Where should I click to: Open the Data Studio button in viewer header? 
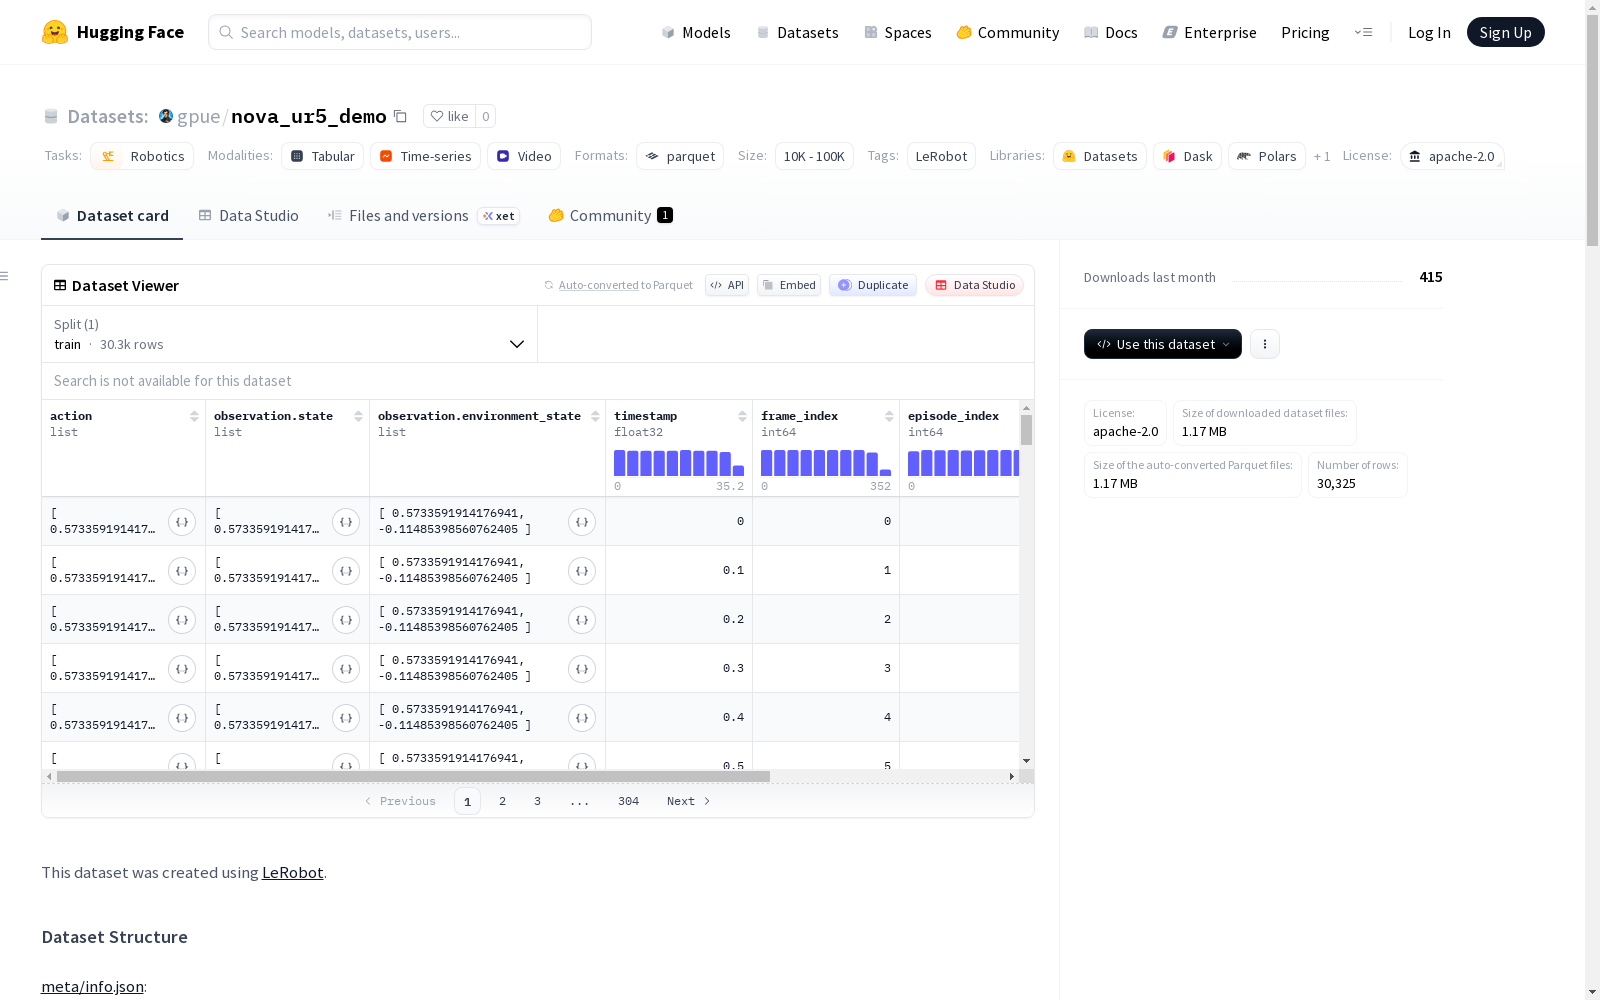[974, 285]
